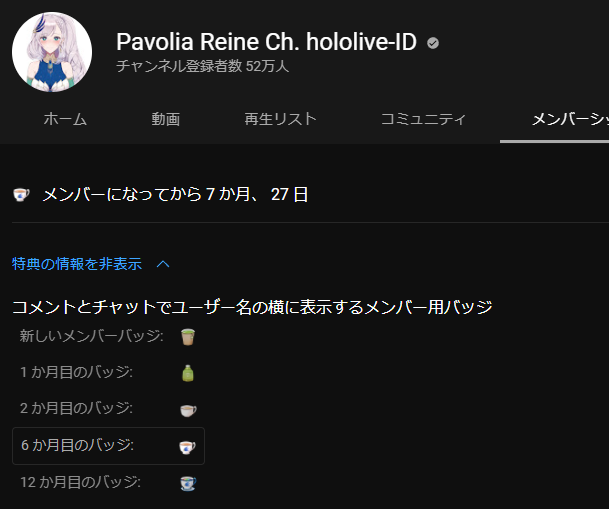This screenshot has height=509, width=609.
Task: Collapse perks info with the chevron arrow
Action: (x=163, y=264)
